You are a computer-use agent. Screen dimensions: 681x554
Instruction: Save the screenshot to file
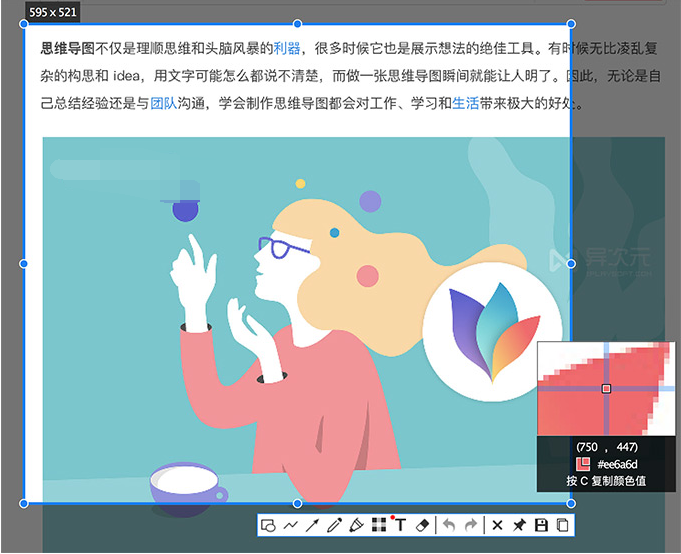[541, 525]
